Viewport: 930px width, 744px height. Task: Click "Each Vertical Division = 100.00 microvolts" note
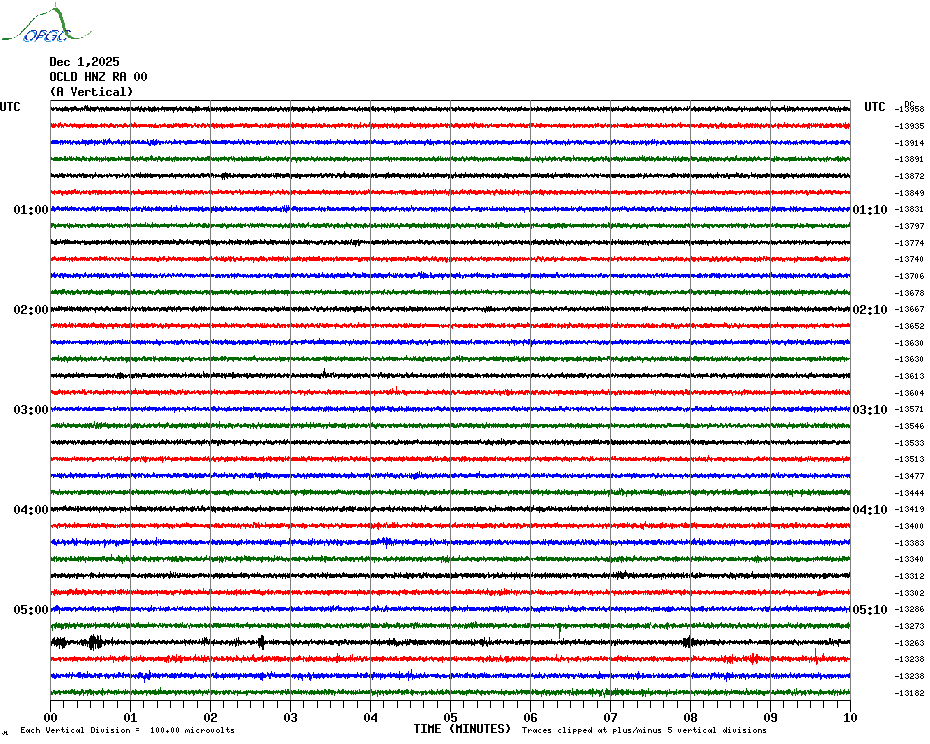click(x=128, y=730)
